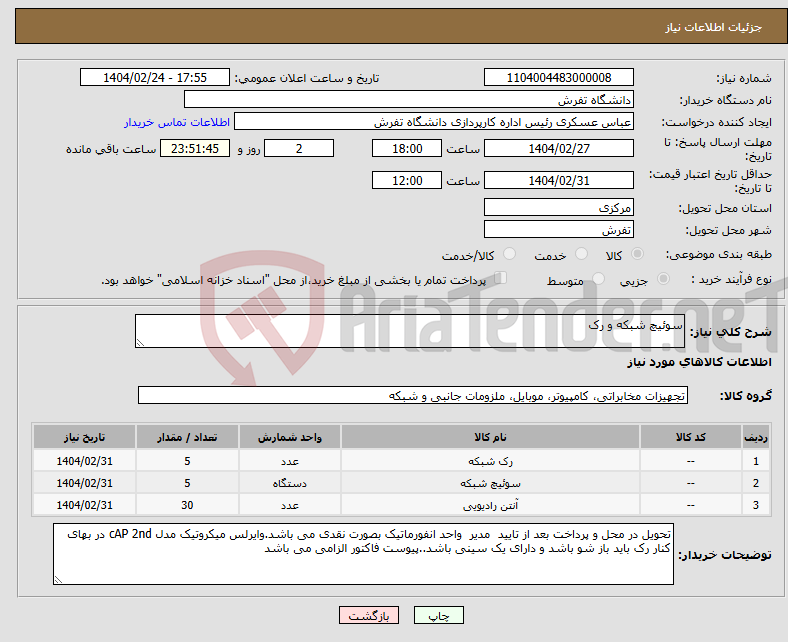Click the goods group field تجهیزات مخابراتی
This screenshot has height=642, width=788.
coord(413,395)
